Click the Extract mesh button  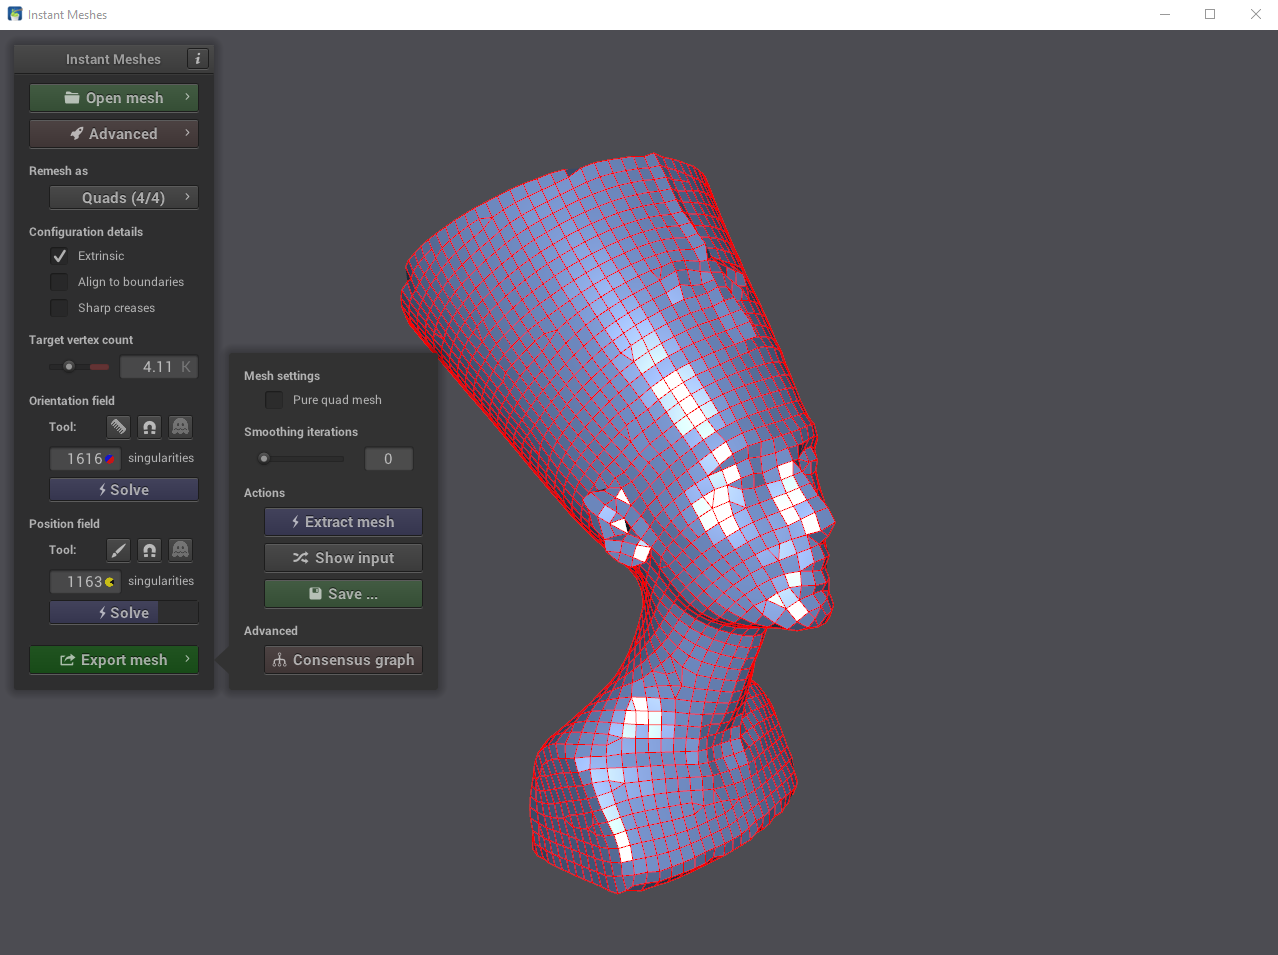(x=343, y=522)
